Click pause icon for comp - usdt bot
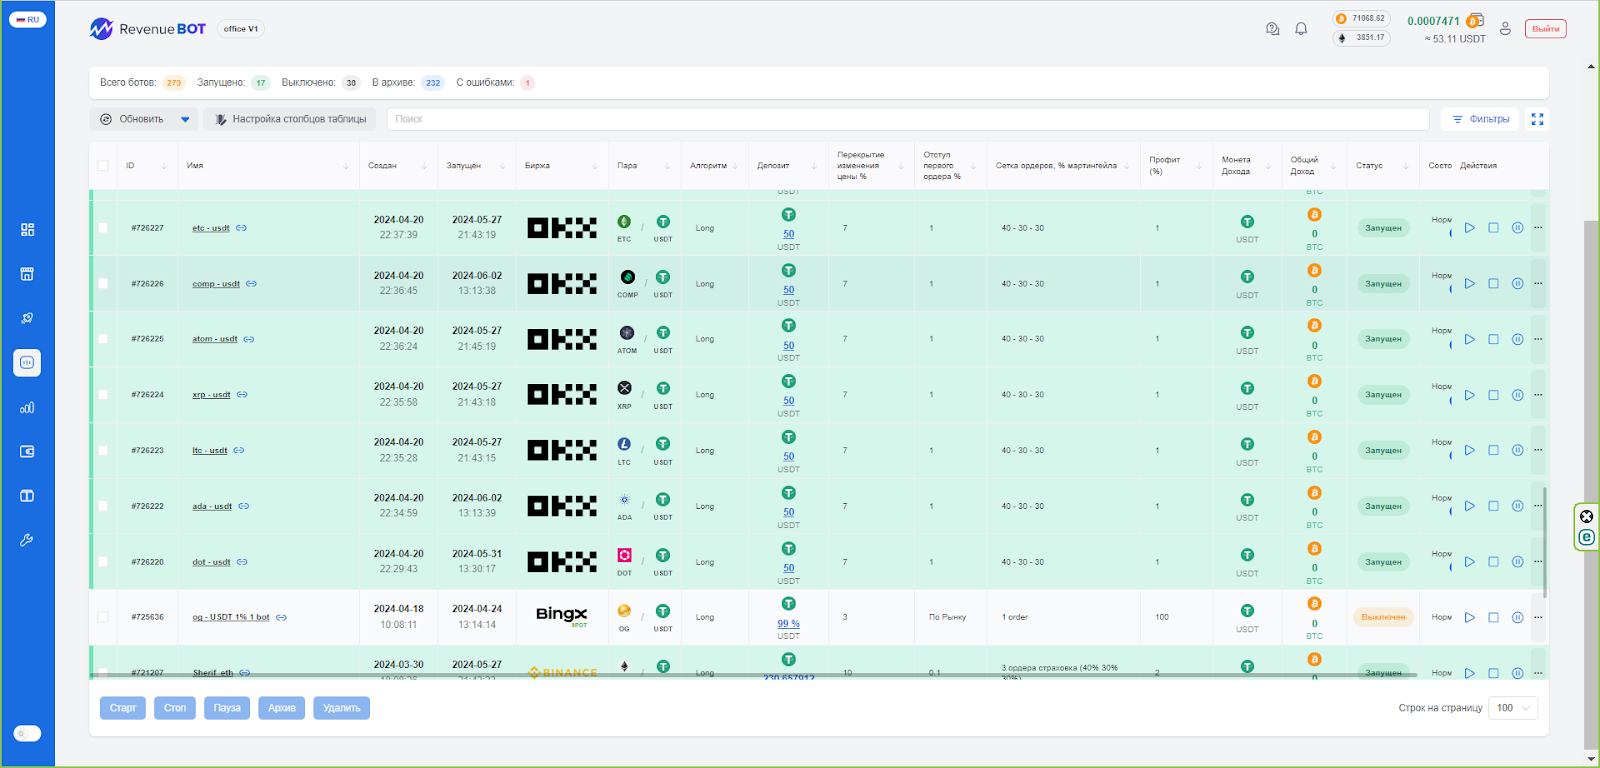Screen dimensions: 1600x768 (1517, 284)
